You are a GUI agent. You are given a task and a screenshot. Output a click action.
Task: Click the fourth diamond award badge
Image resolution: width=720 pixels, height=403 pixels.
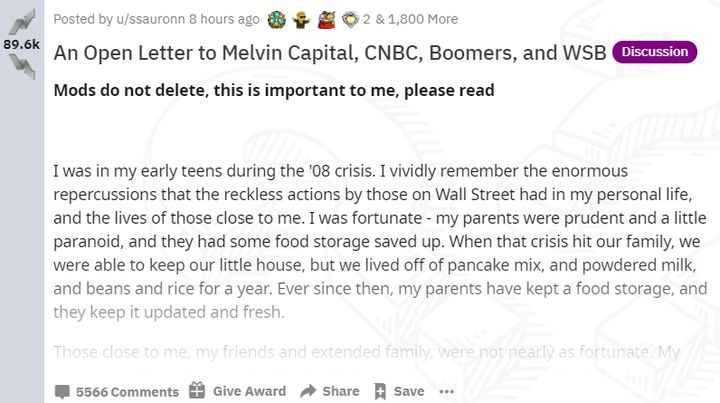pyautogui.click(x=347, y=19)
